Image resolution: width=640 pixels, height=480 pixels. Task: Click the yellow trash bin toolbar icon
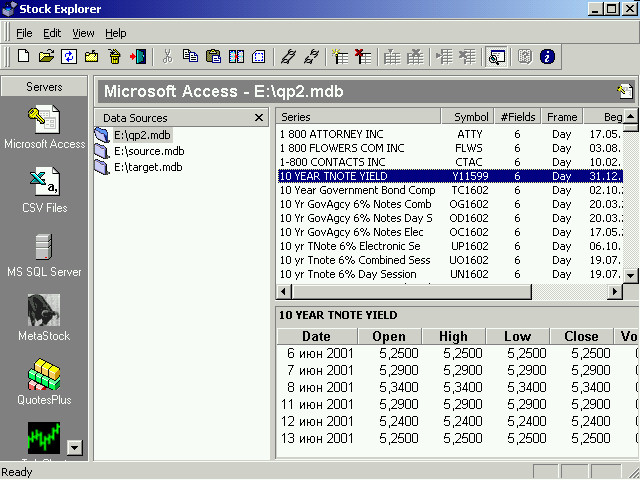point(115,56)
